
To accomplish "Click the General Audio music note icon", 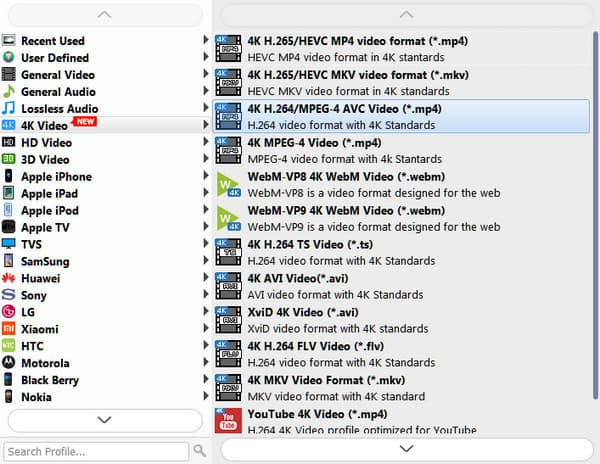I will coord(8,91).
